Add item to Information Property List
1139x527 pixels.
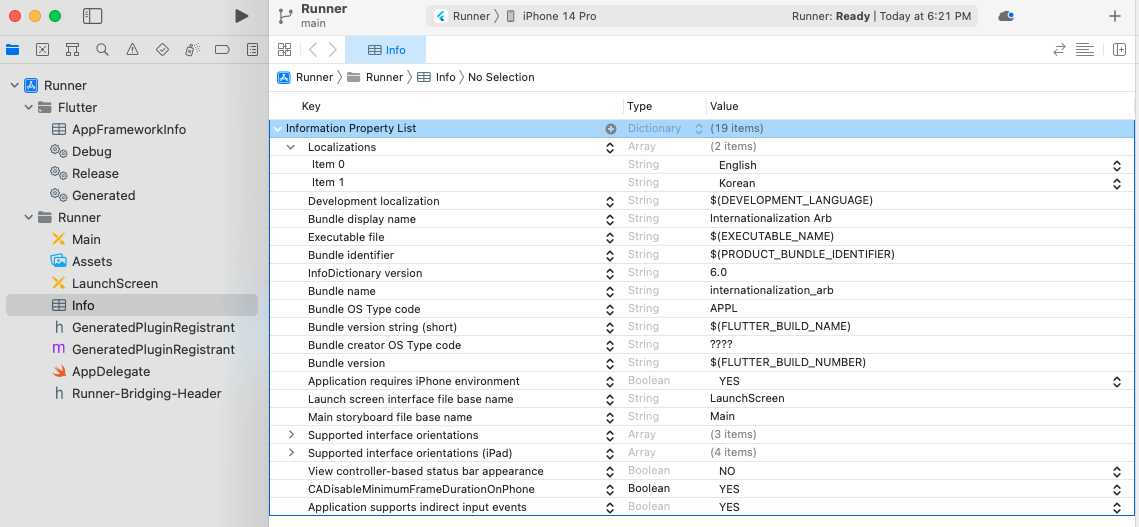(611, 129)
